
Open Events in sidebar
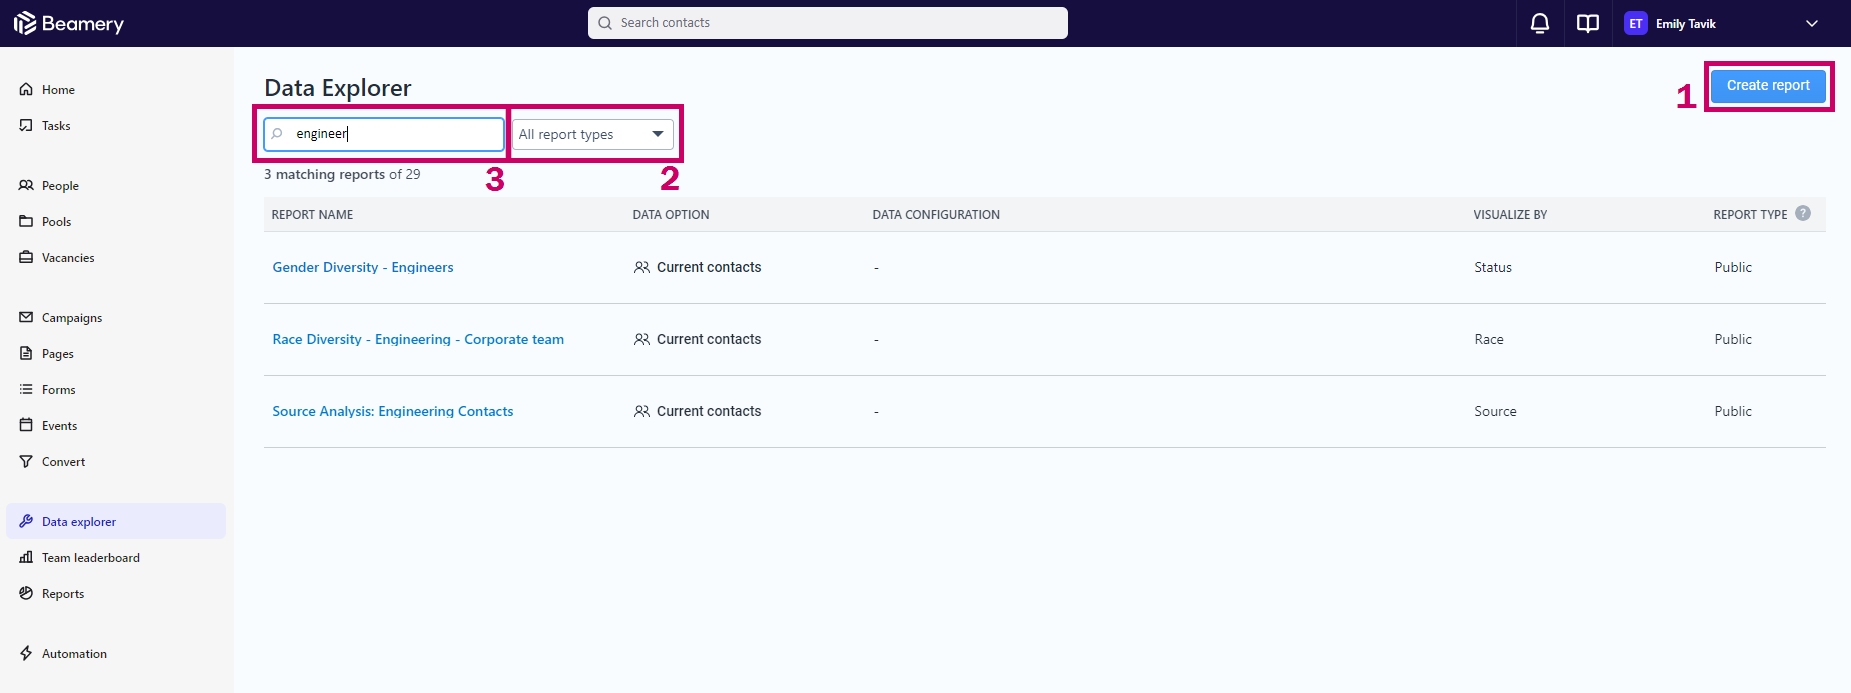(x=116, y=425)
